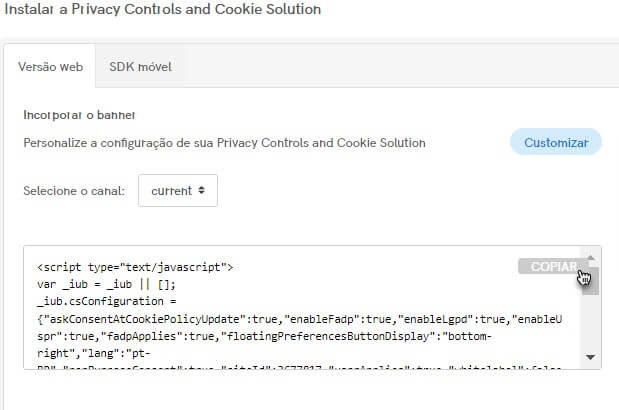Click the Personalize a configuração description text
The height and width of the screenshot is (410, 619).
[224, 142]
